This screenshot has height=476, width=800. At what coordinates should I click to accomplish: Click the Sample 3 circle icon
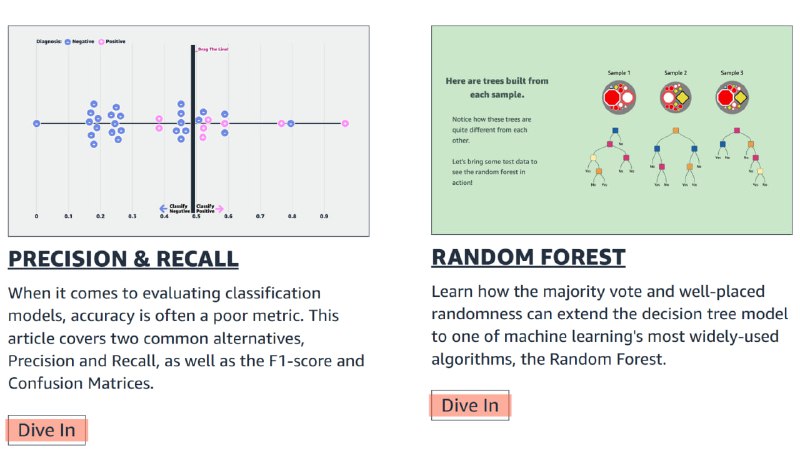732,97
